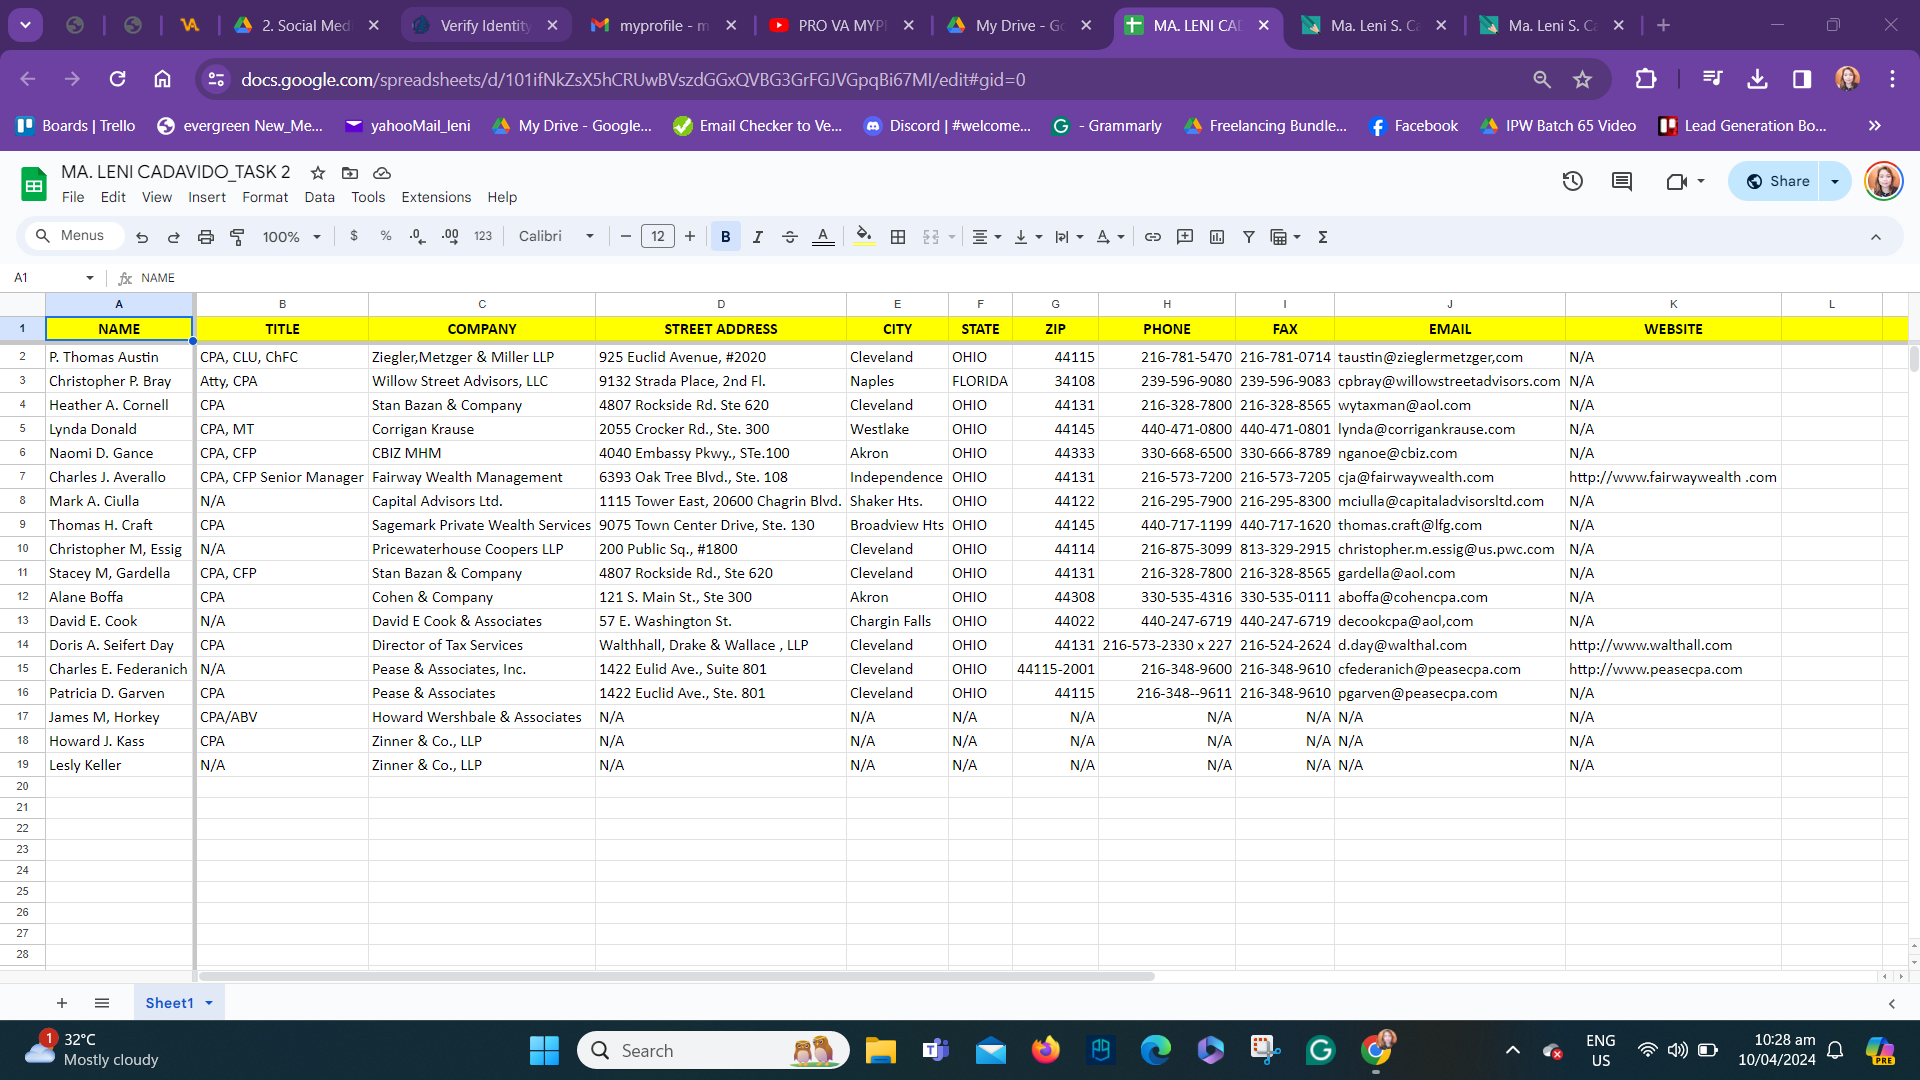1920x1080 pixels.
Task: Open the Extensions menu
Action: point(435,197)
